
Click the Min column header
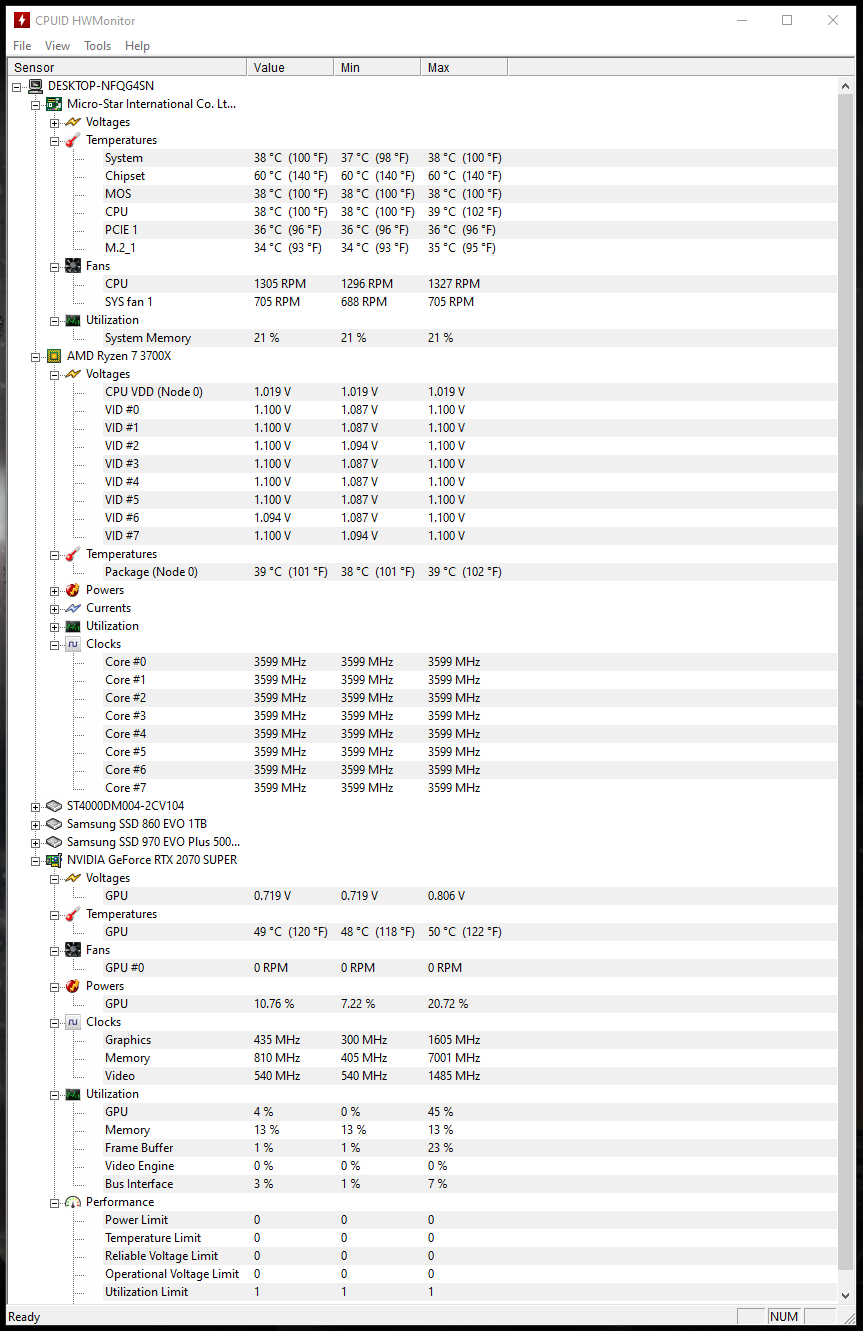tap(377, 68)
